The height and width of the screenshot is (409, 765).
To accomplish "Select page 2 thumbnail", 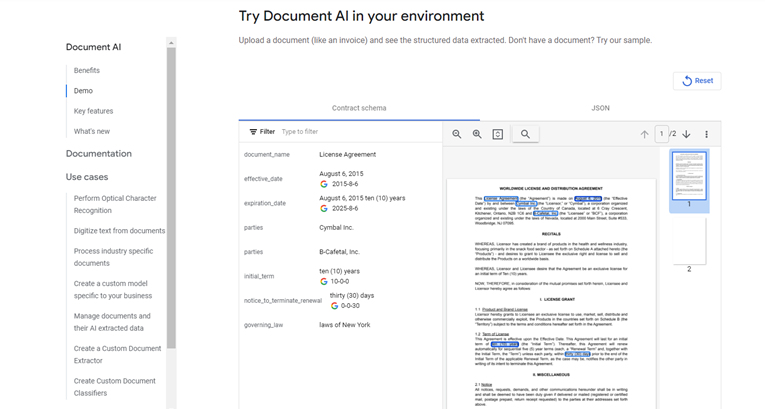I will point(689,241).
